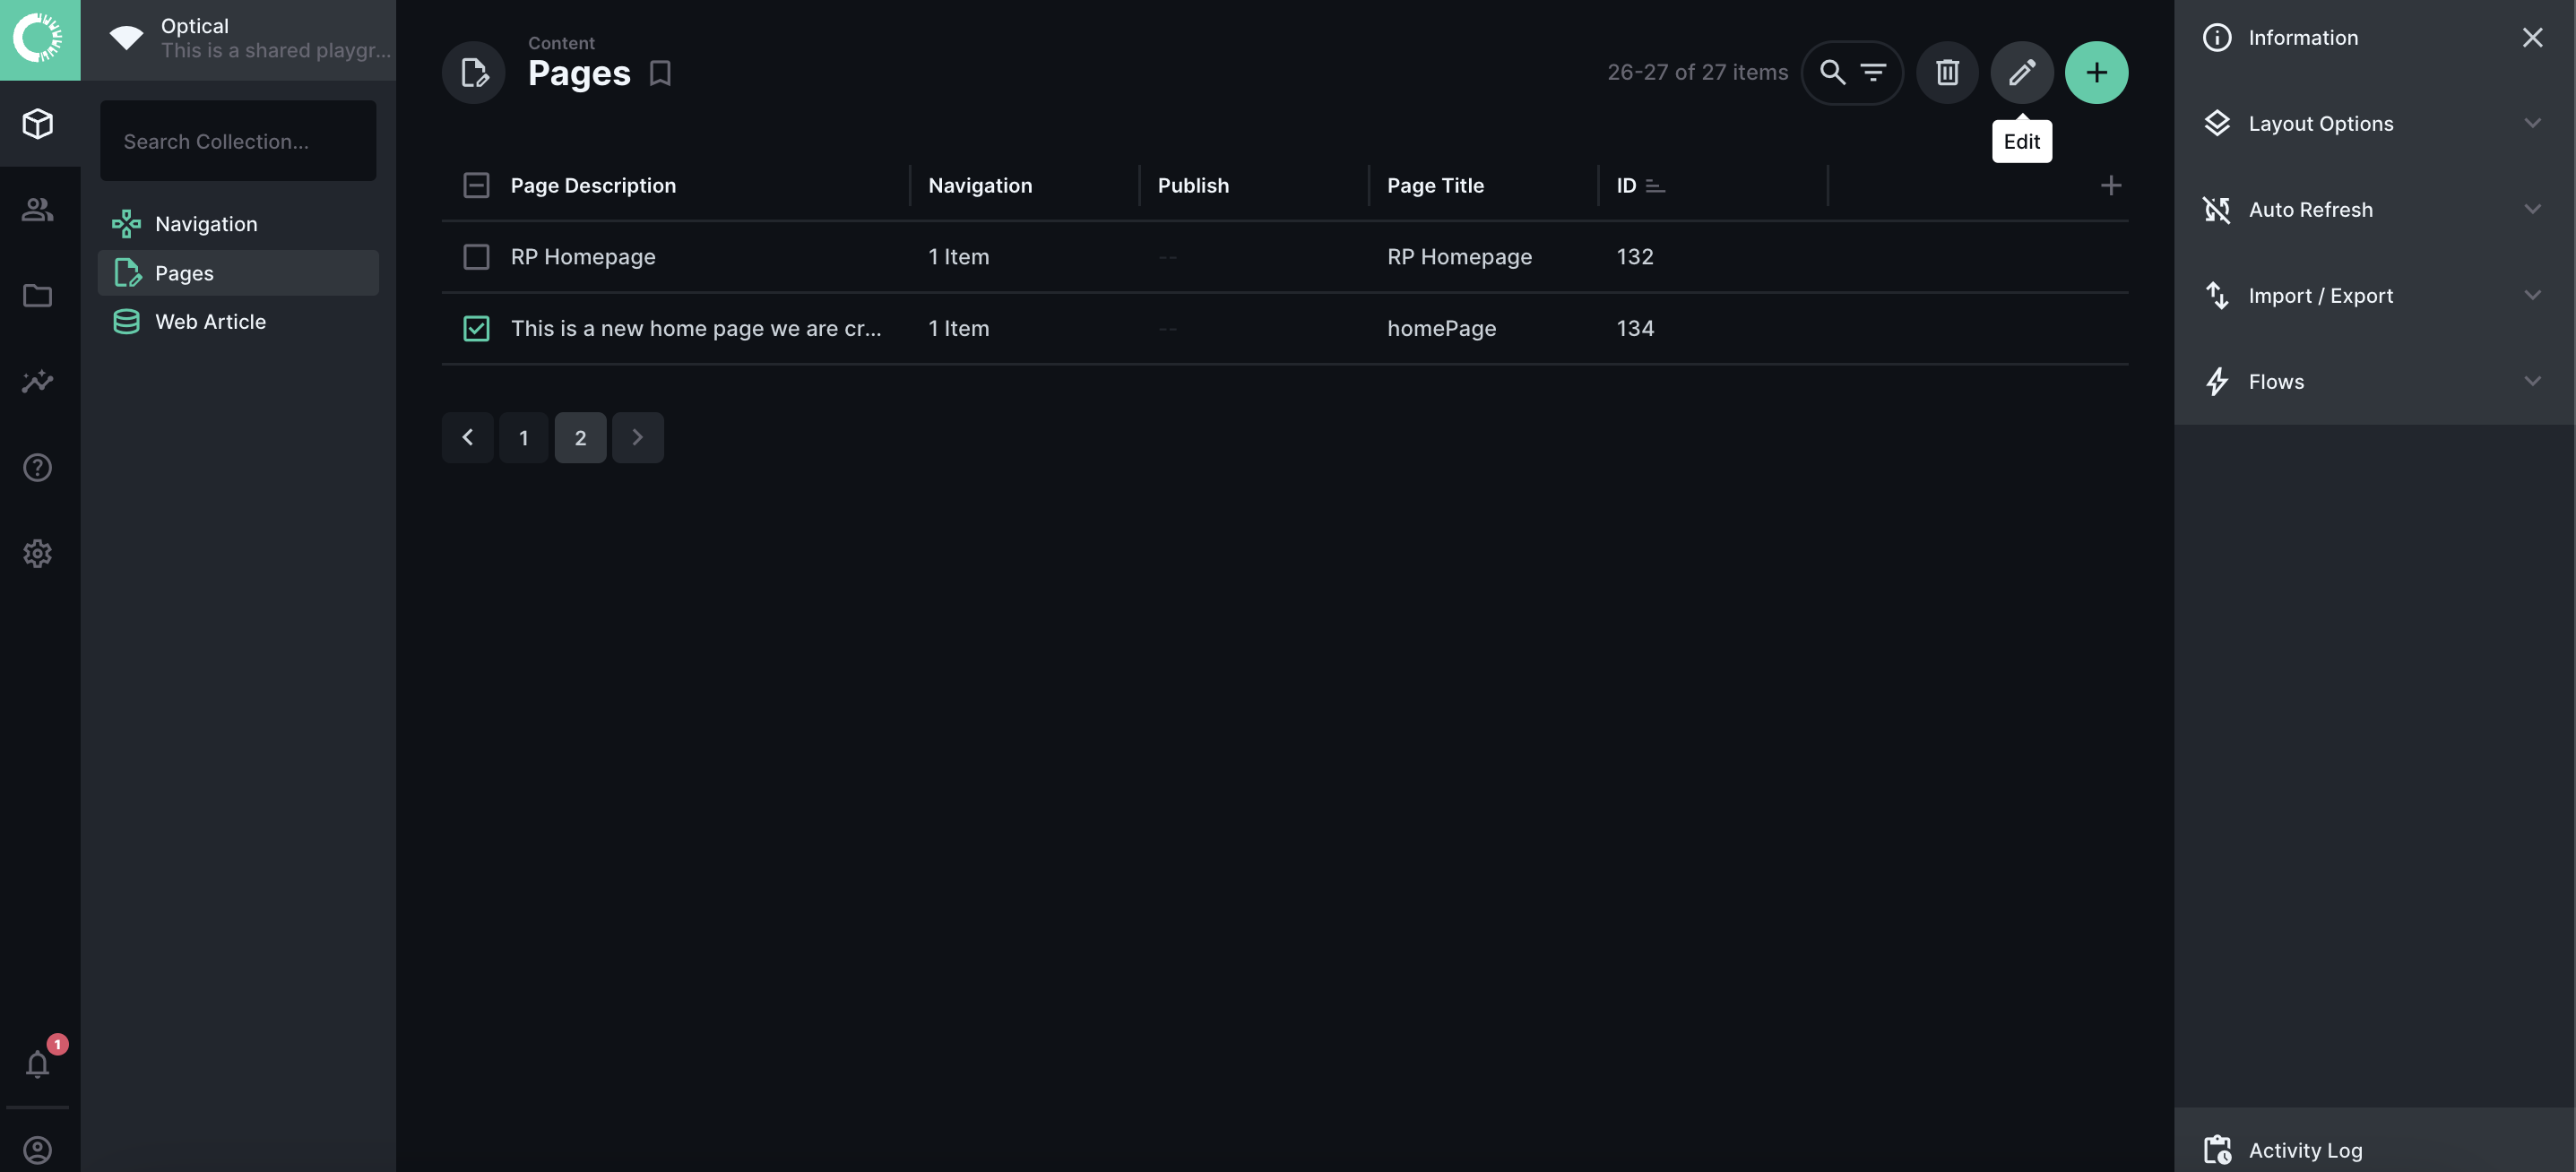Click the Search Collection input field

(238, 141)
